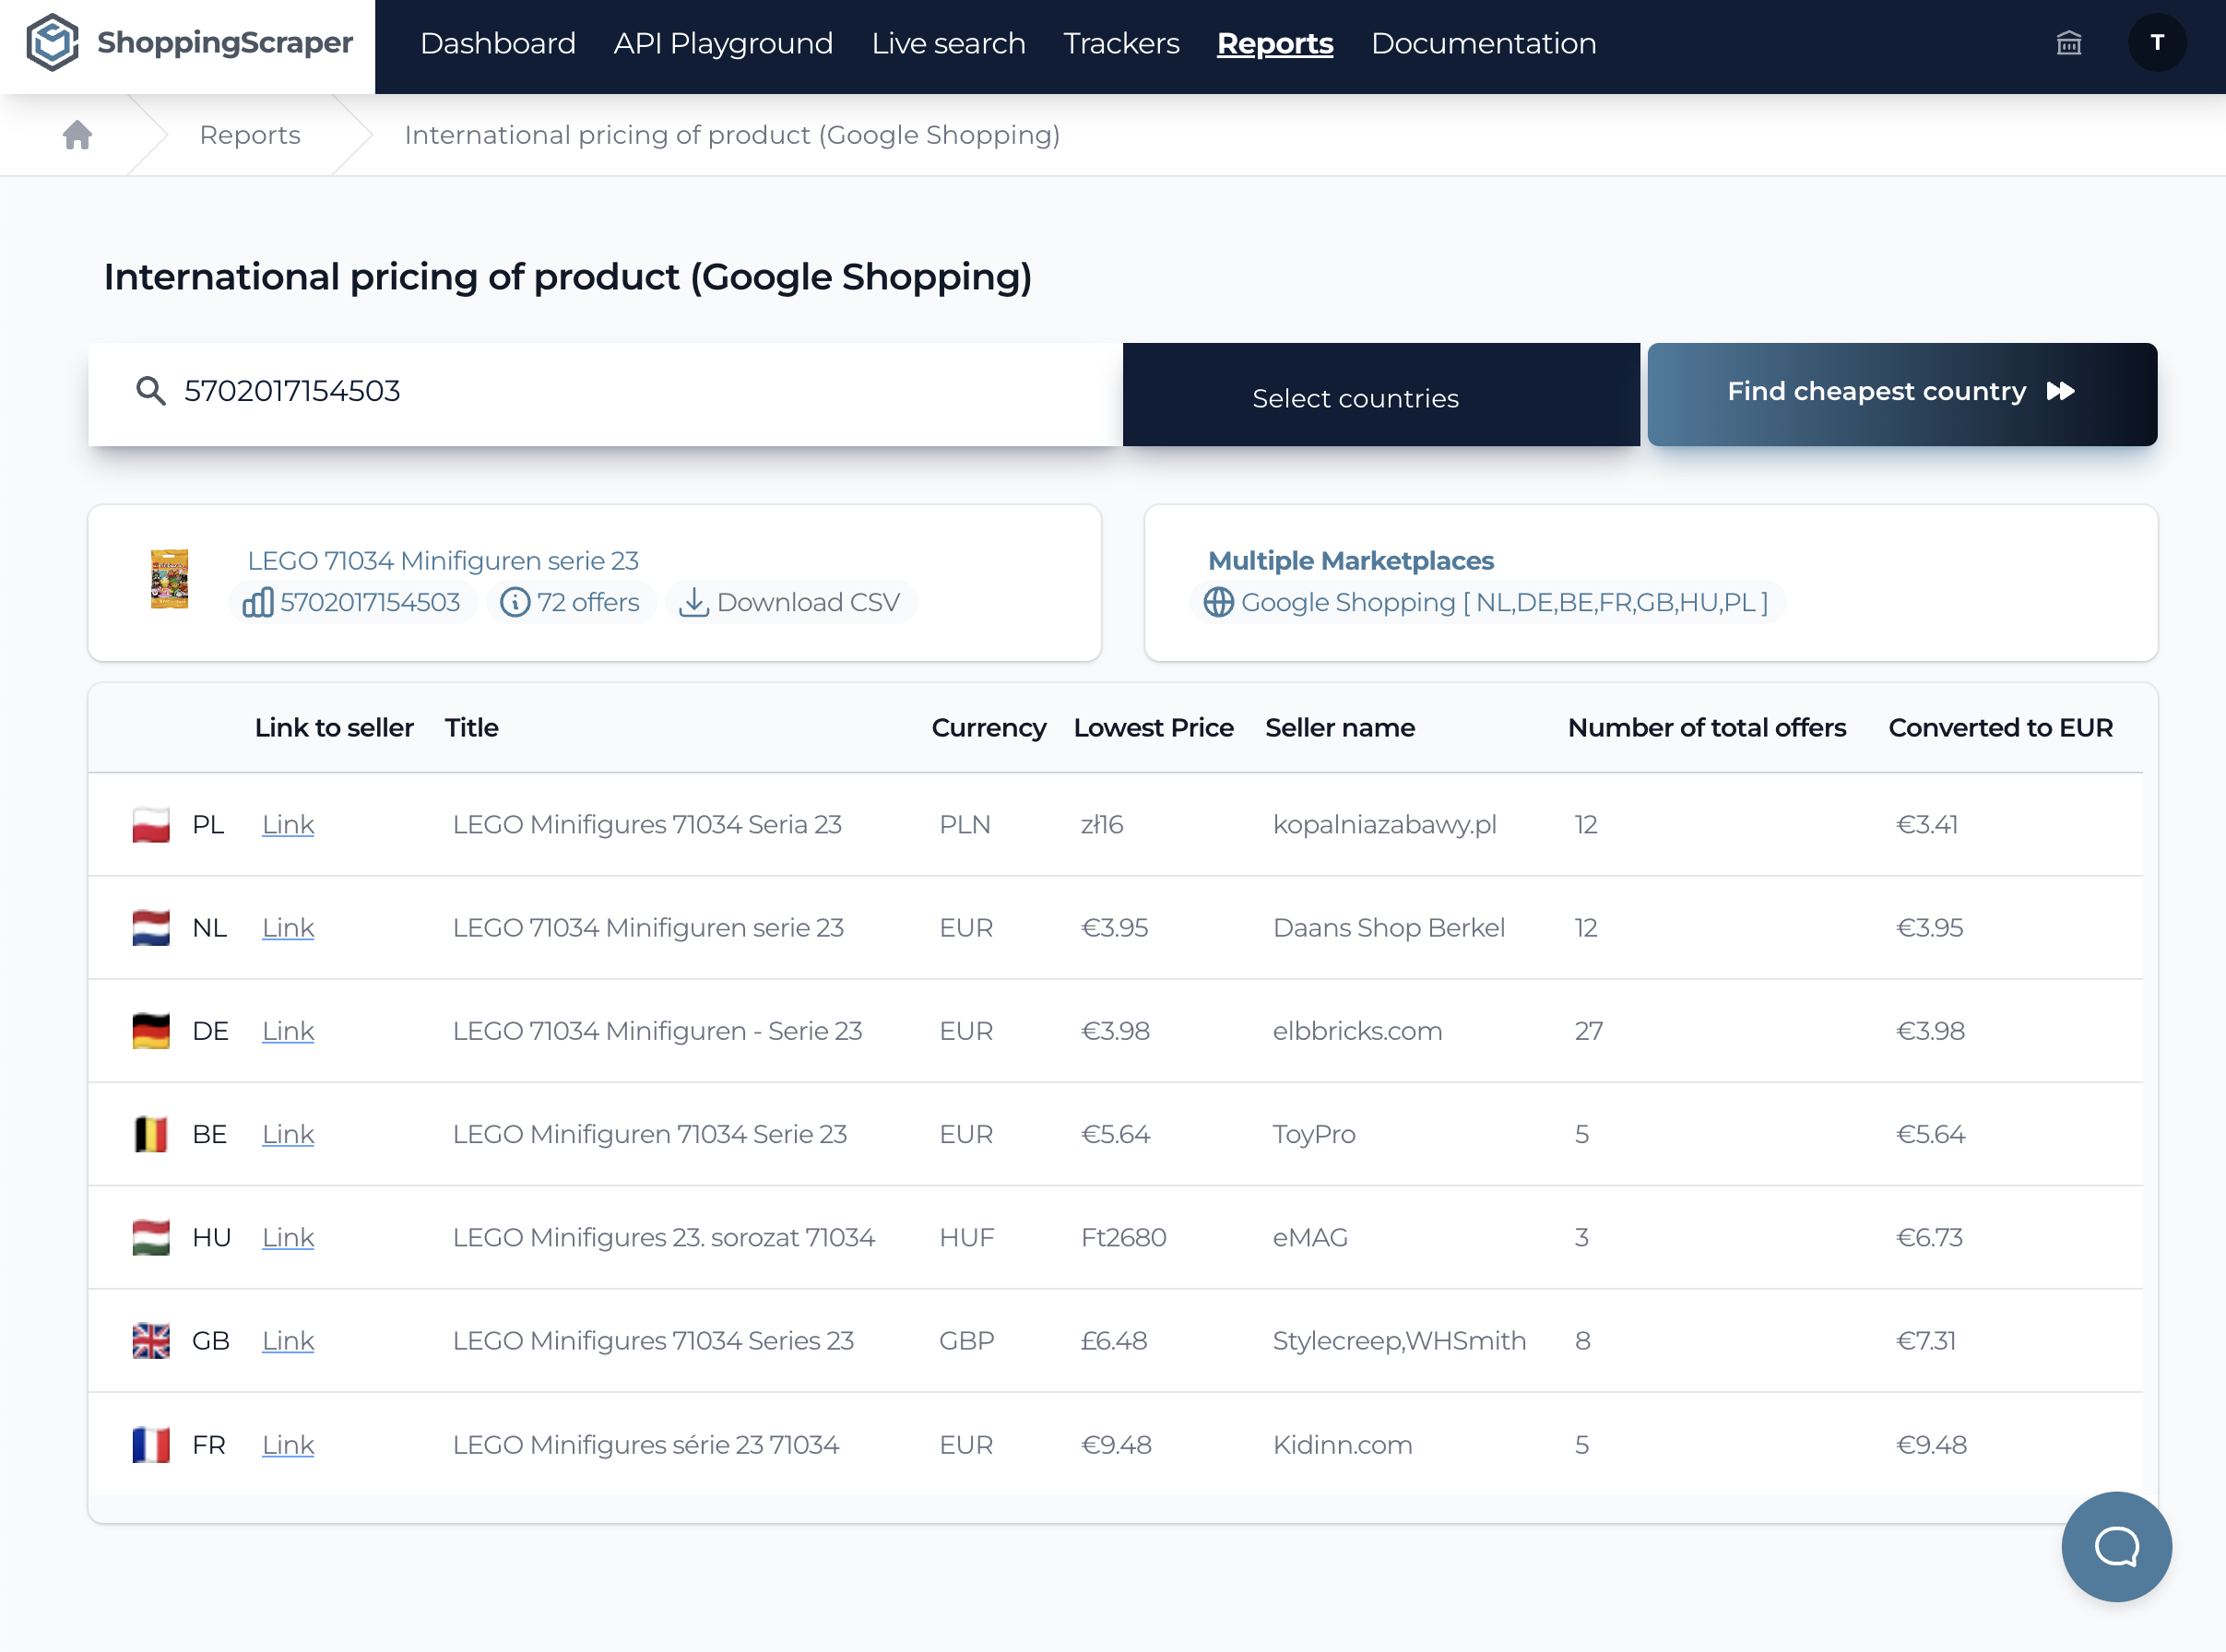Click the LEGO product thumbnail image
Image resolution: width=2226 pixels, height=1652 pixels.
click(169, 579)
